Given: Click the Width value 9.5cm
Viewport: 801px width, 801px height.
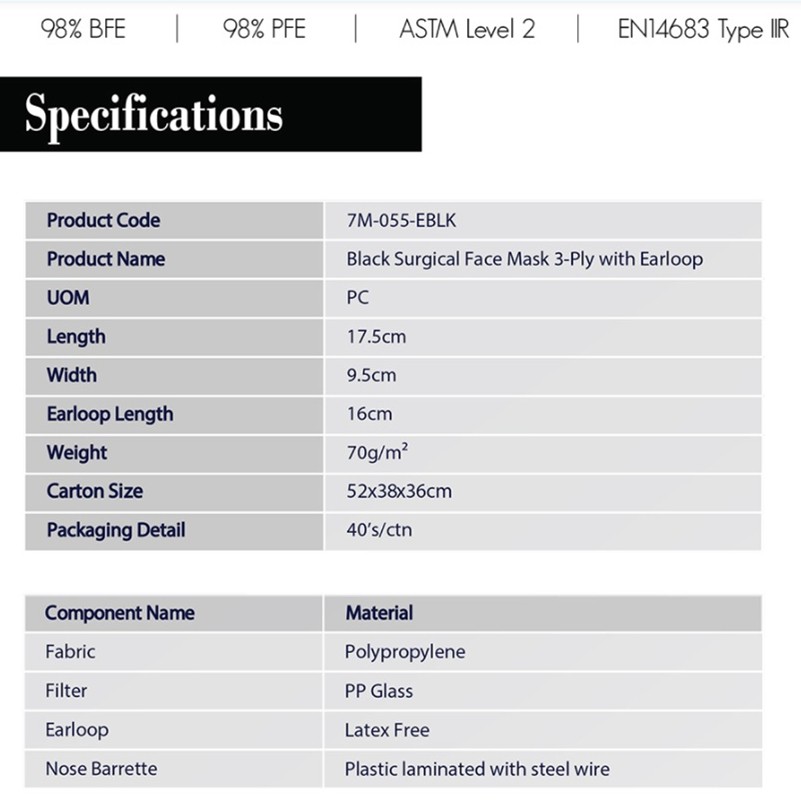Looking at the screenshot, I should click(x=371, y=375).
